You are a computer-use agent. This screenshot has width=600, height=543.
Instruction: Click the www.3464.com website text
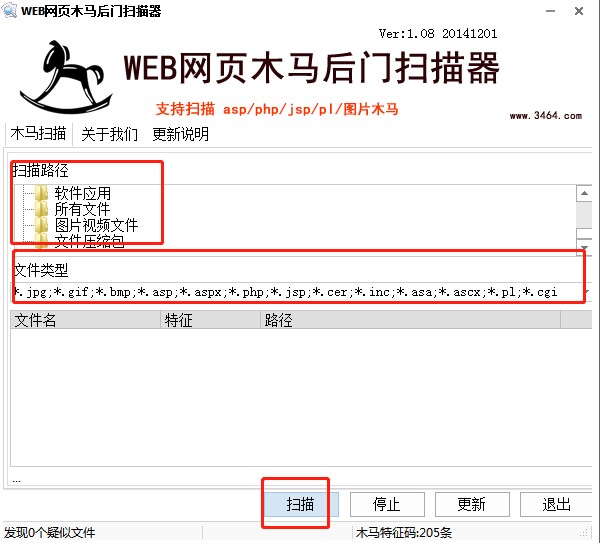pos(546,116)
